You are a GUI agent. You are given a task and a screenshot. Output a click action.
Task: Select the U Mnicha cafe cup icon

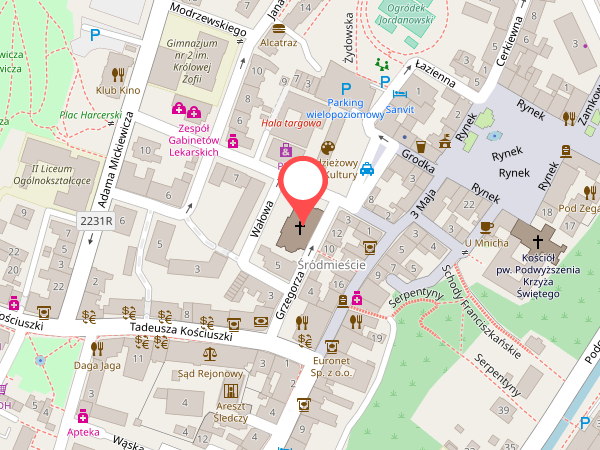[x=486, y=227]
